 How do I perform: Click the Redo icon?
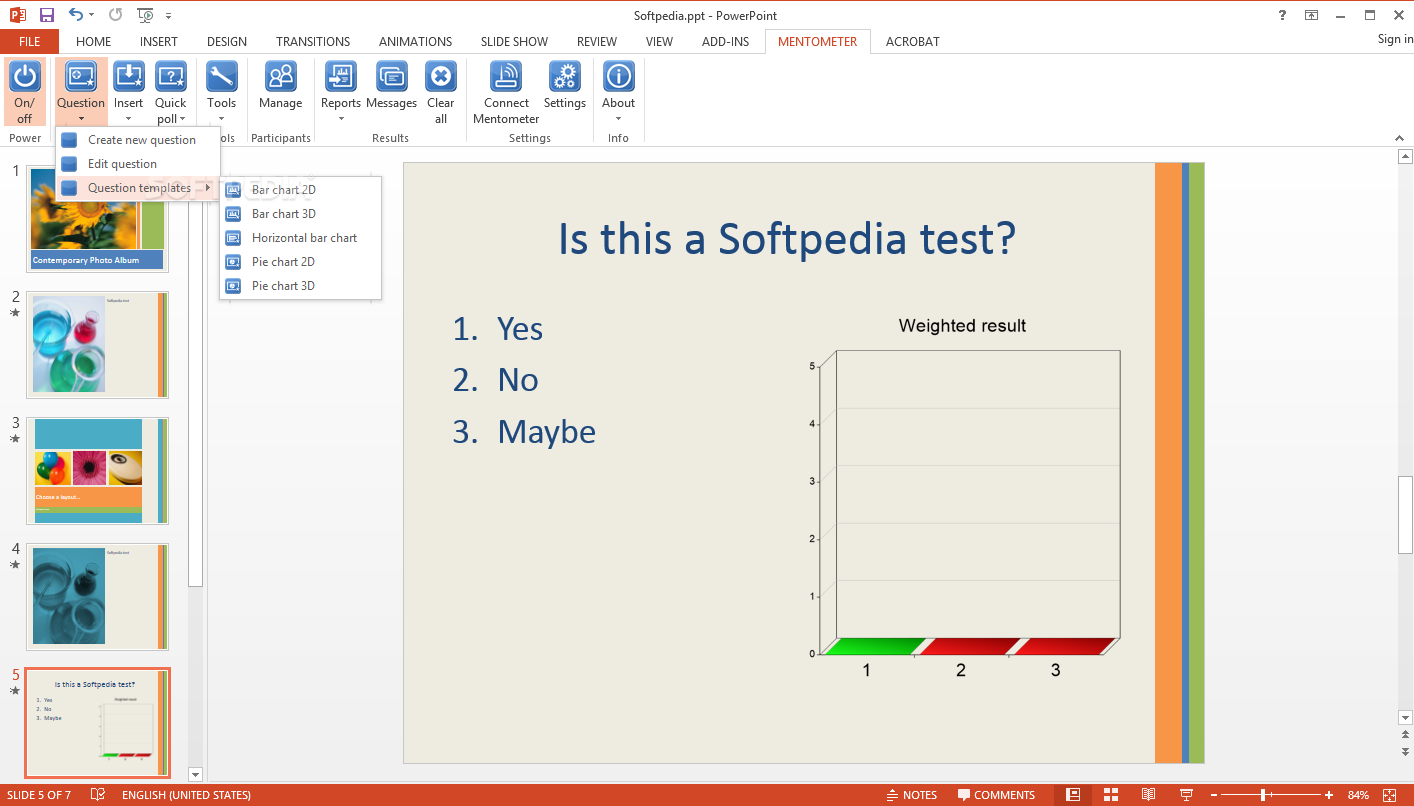click(x=115, y=15)
